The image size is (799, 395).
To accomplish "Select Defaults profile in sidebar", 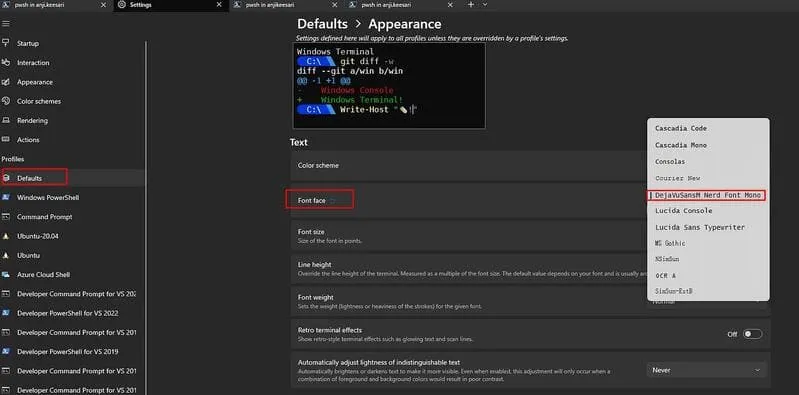I will point(72,178).
